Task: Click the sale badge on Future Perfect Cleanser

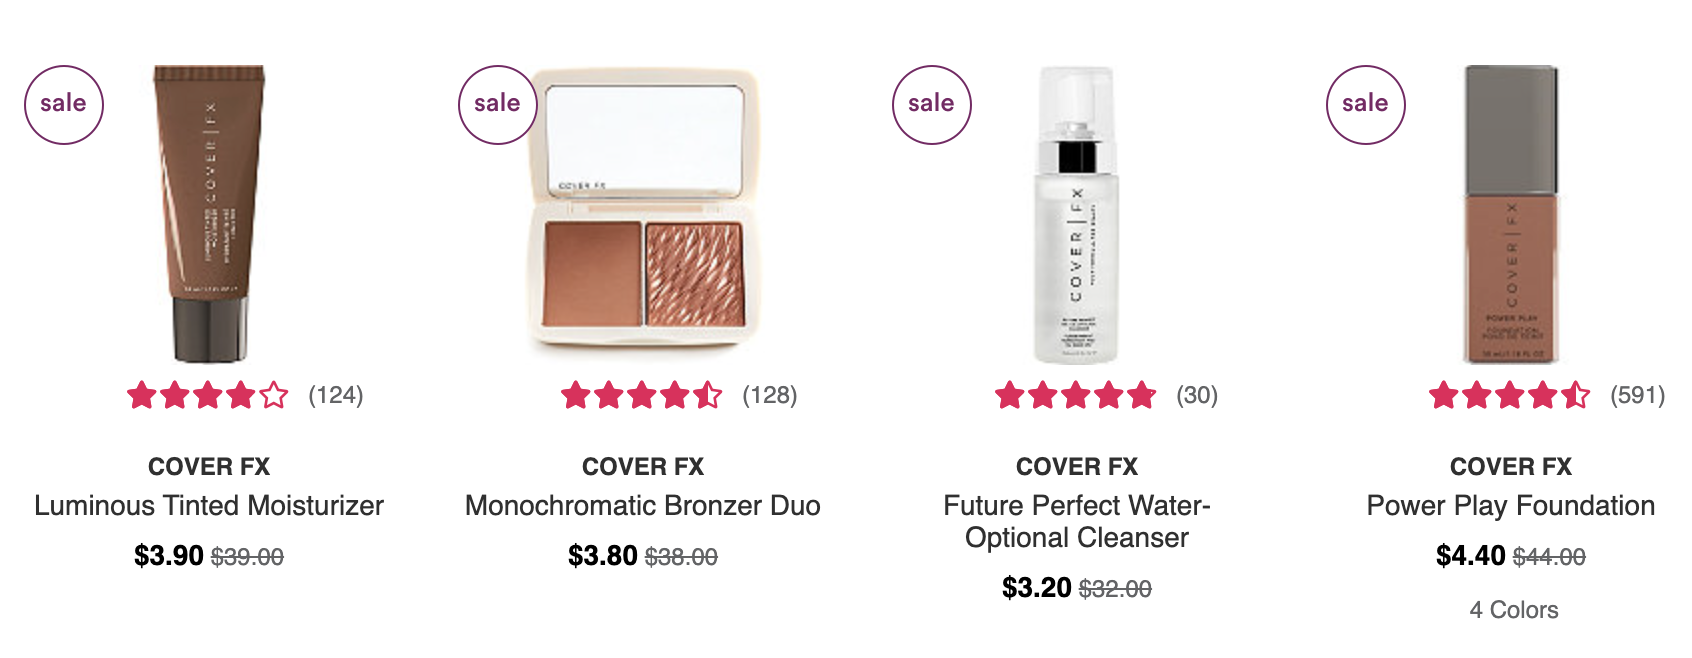Action: [x=932, y=105]
